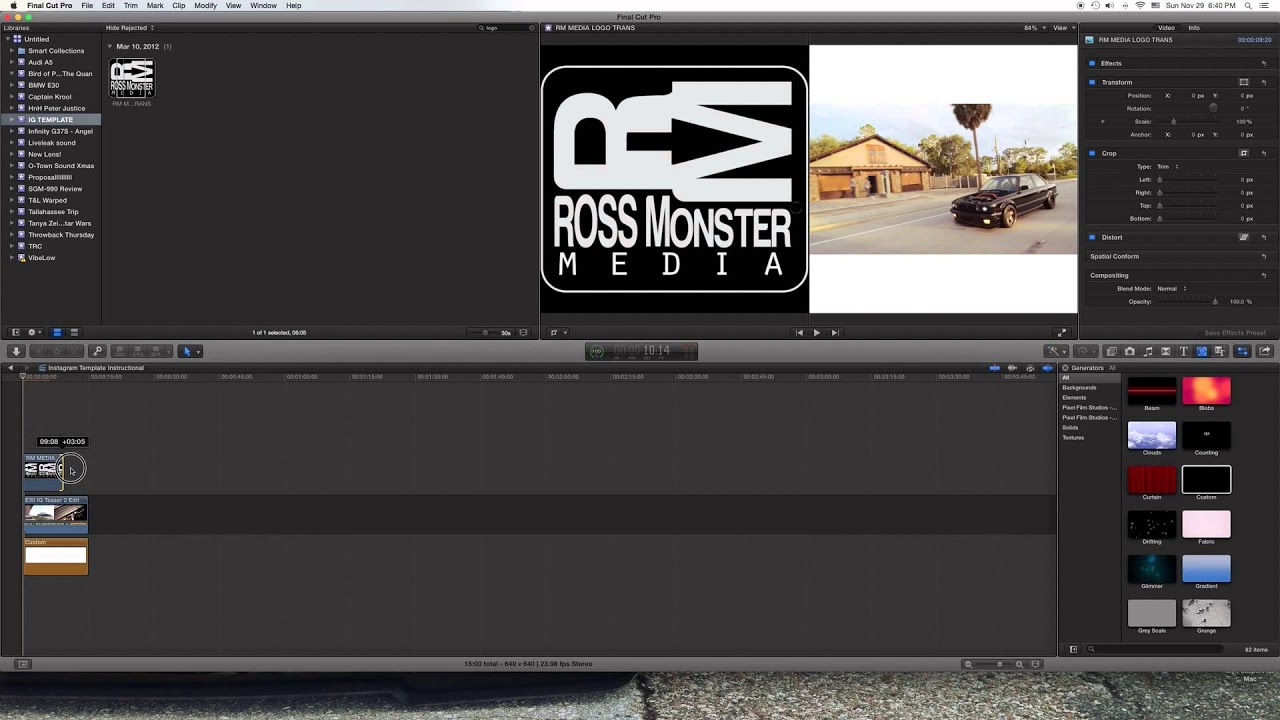Select the IG TEMPLATE event
Viewport: 1280px width, 720px height.
pos(50,120)
